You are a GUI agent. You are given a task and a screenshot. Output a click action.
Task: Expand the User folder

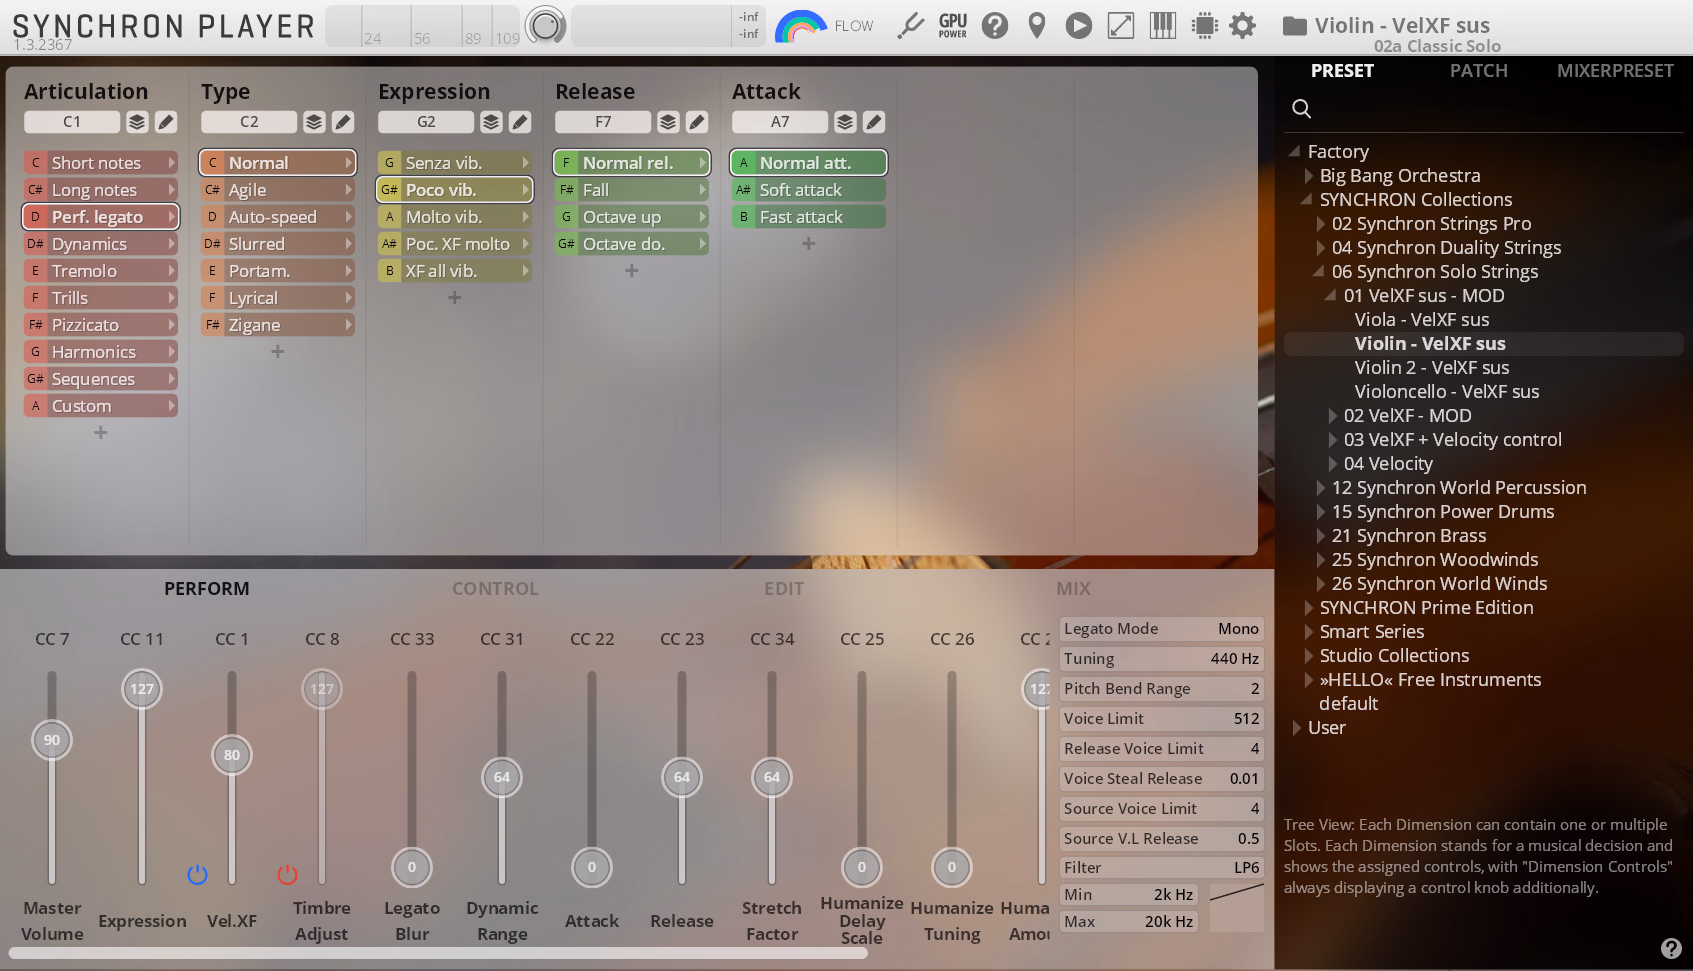pos(1296,728)
